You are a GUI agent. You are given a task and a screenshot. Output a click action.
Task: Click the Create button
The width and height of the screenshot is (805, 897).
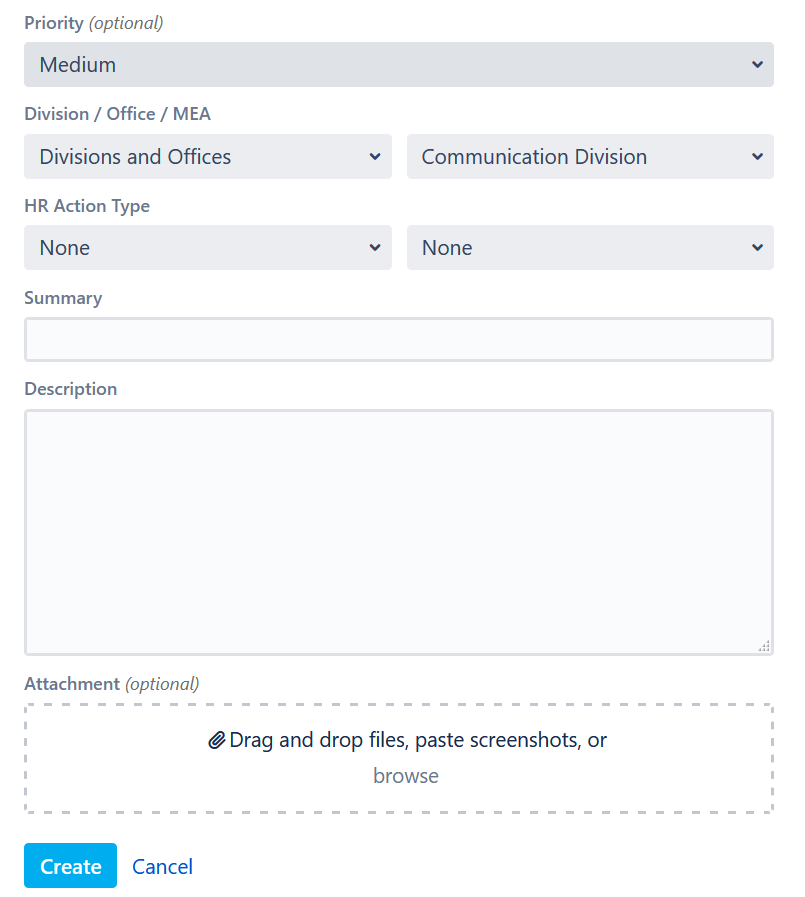tap(70, 866)
